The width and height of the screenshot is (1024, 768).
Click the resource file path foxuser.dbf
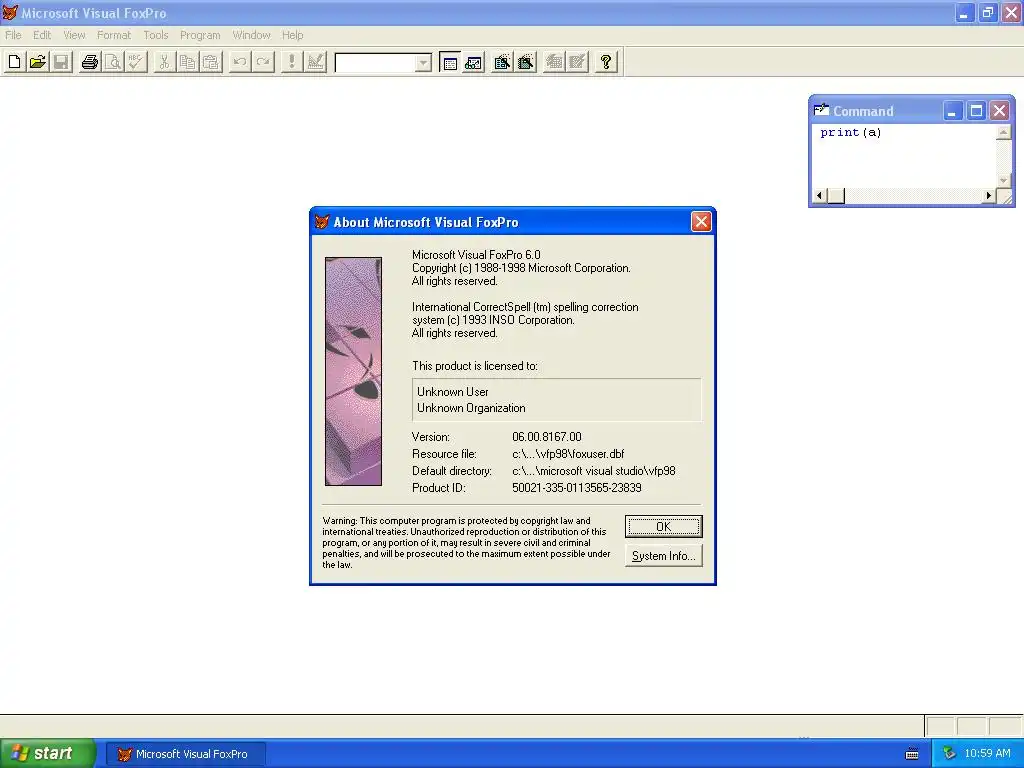[568, 454]
